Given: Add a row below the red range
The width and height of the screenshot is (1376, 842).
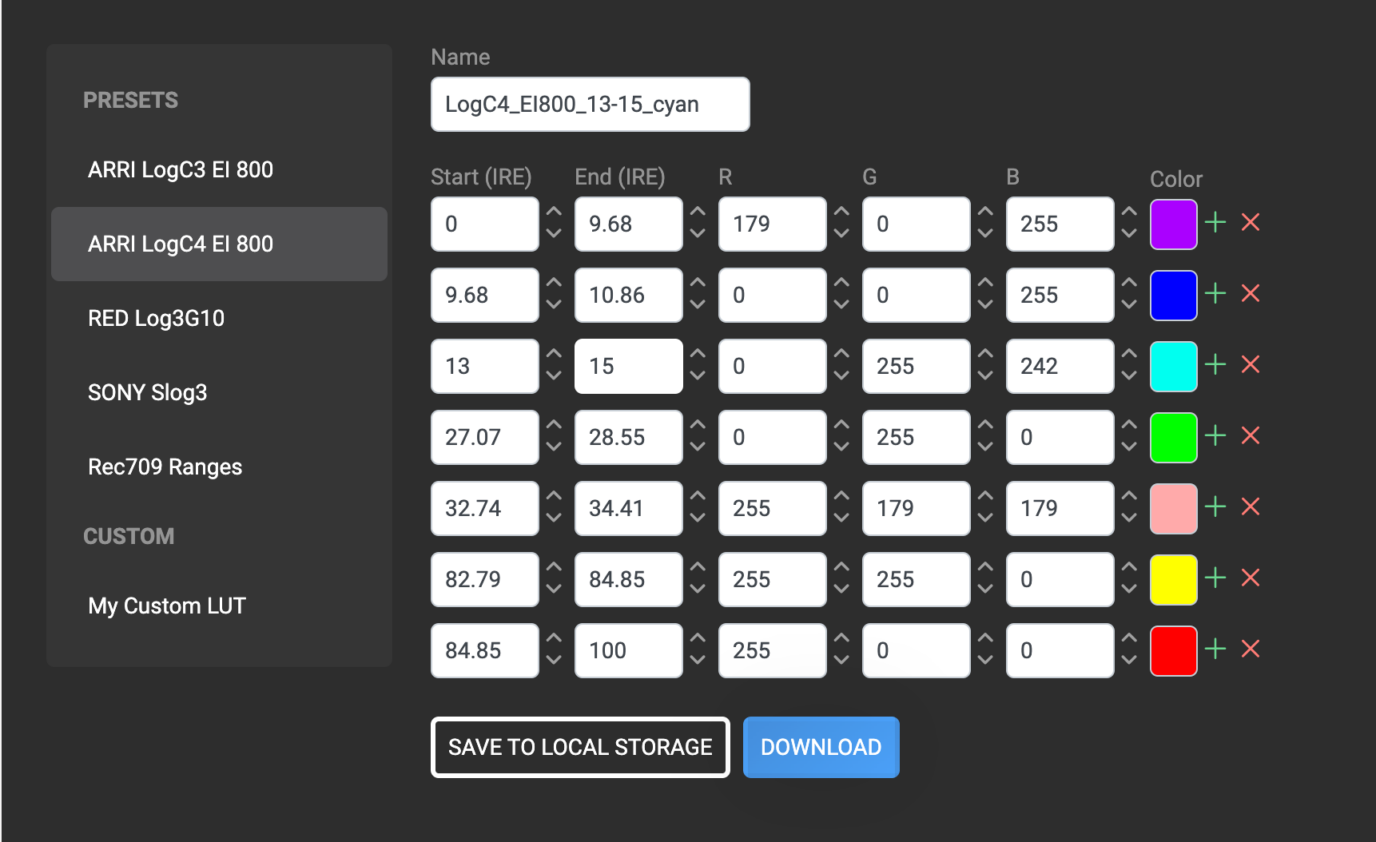Looking at the screenshot, I should tap(1215, 649).
